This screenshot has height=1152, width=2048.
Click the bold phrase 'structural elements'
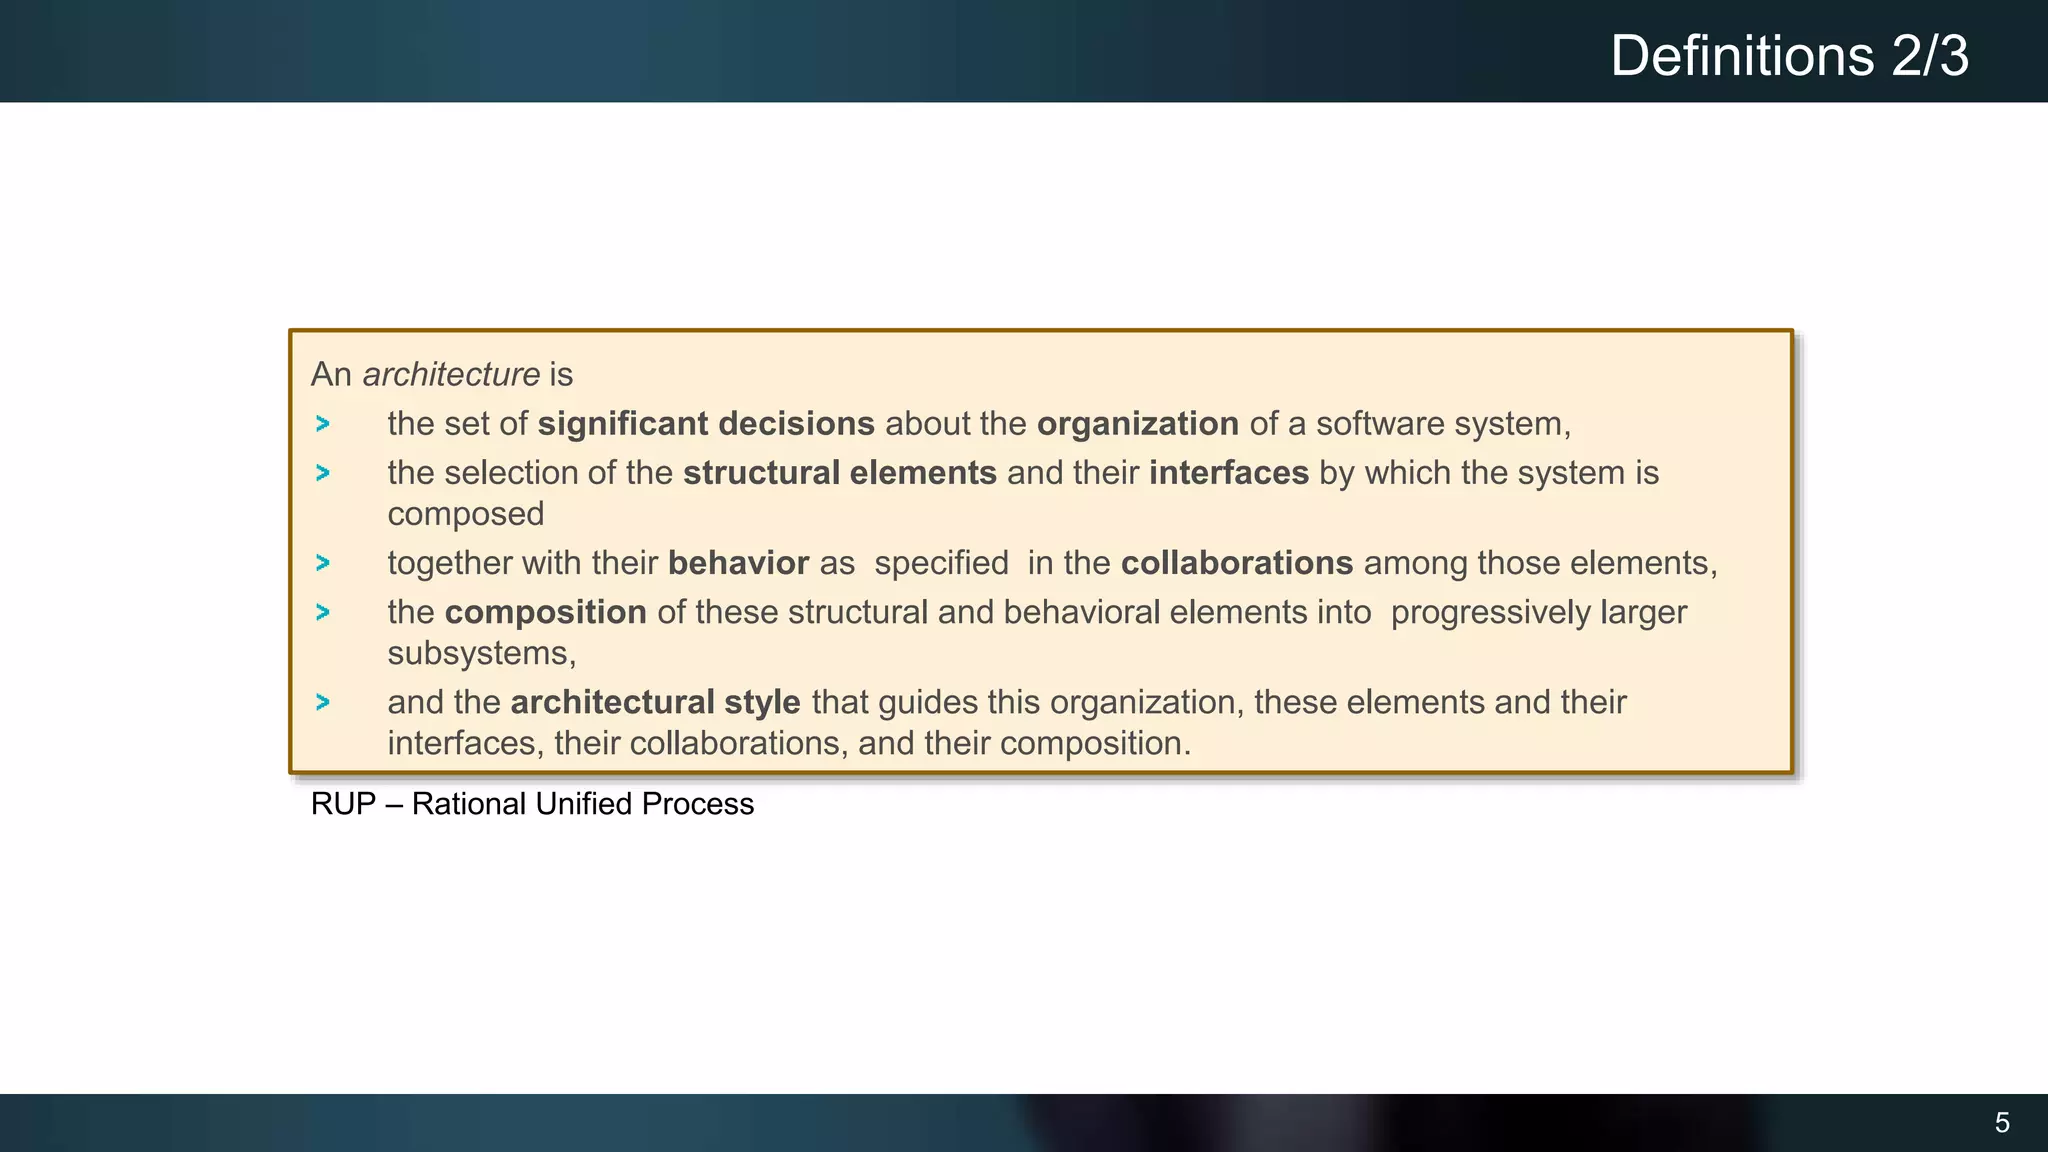tap(840, 472)
